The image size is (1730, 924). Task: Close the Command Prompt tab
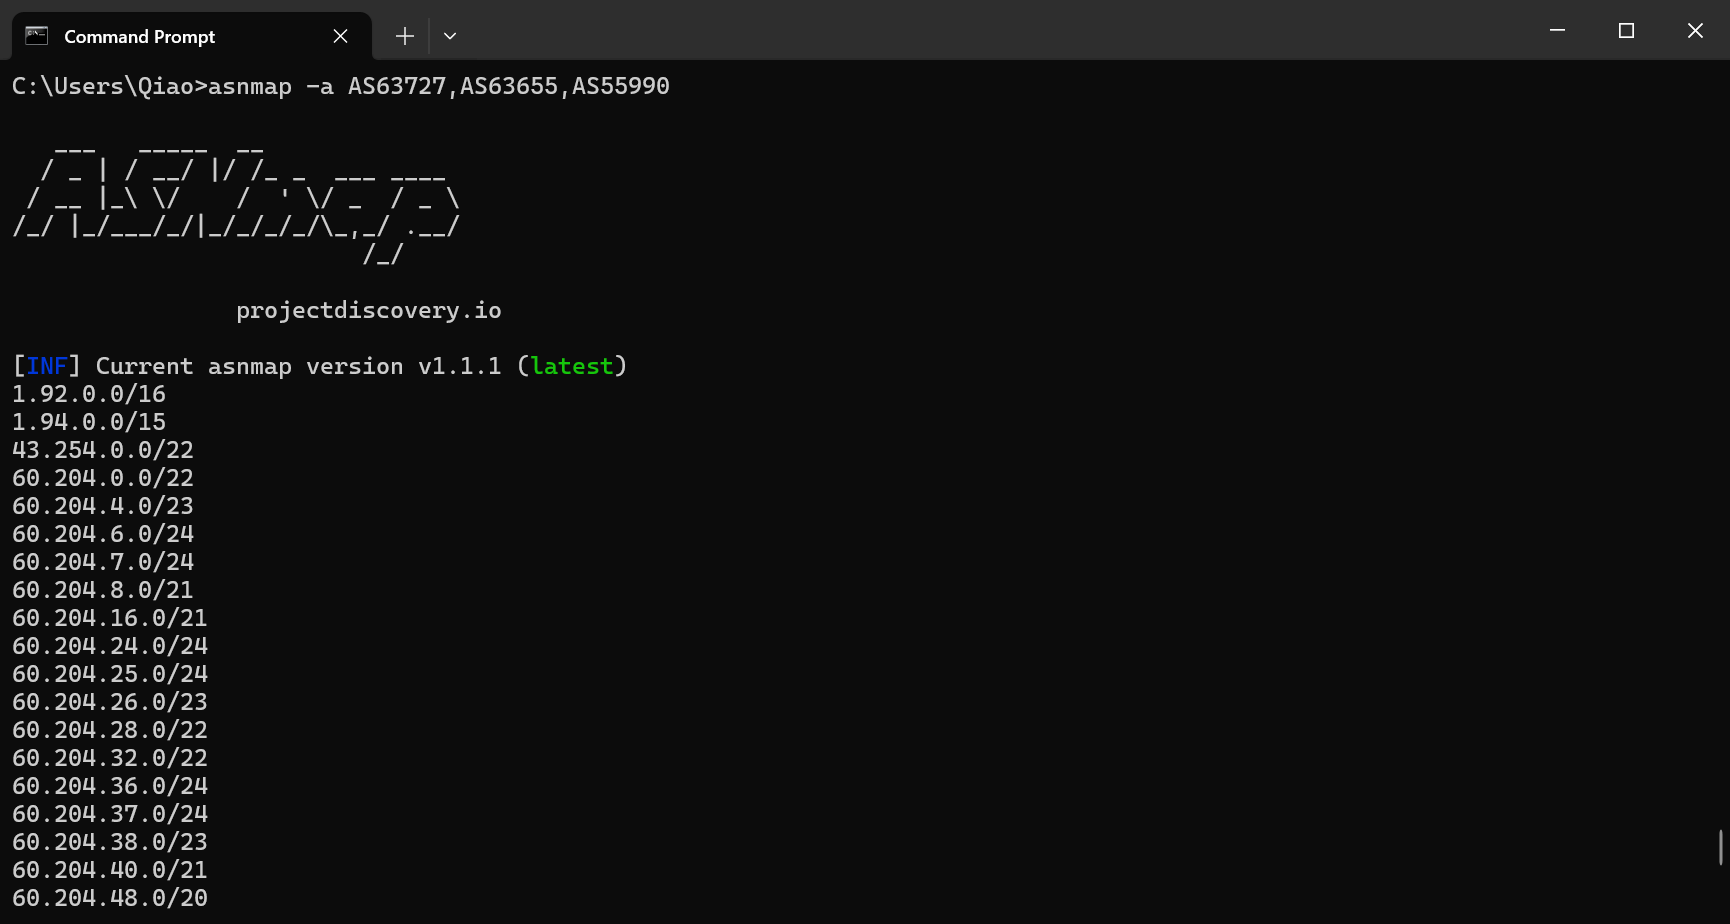340,36
